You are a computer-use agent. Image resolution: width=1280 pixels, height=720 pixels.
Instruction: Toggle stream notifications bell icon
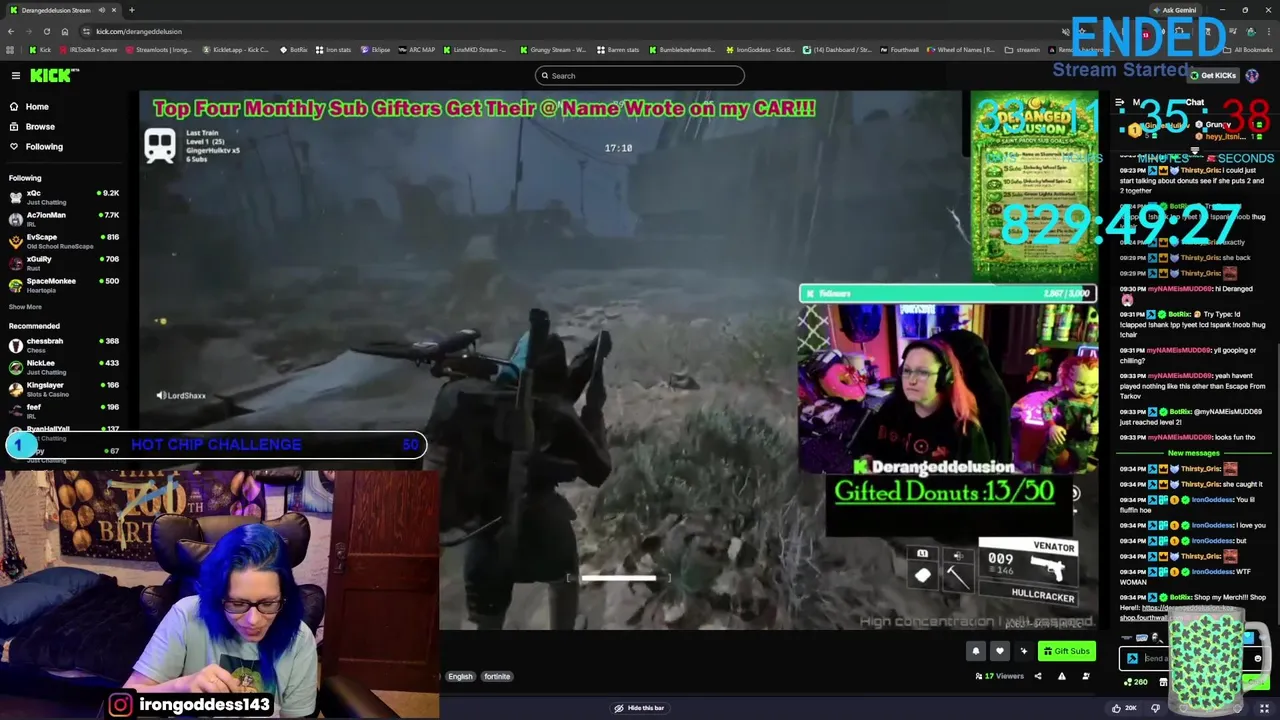976,651
